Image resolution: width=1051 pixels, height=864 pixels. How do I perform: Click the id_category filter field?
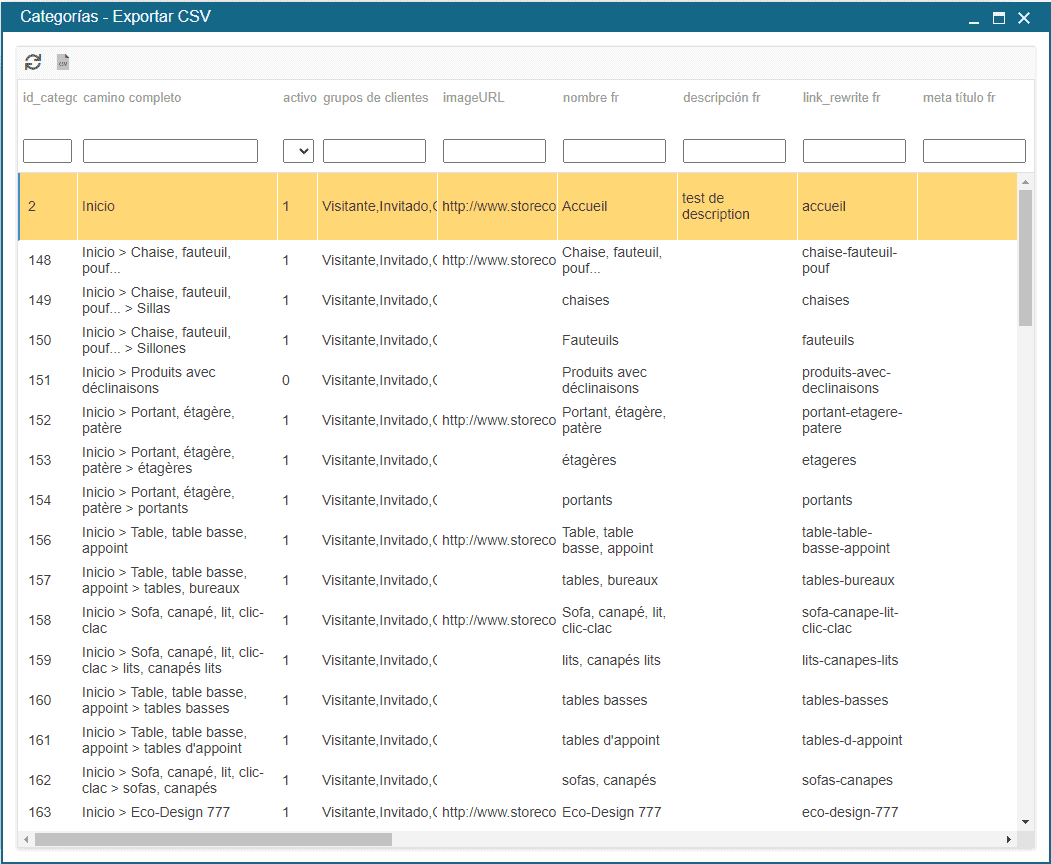pyautogui.click(x=47, y=151)
